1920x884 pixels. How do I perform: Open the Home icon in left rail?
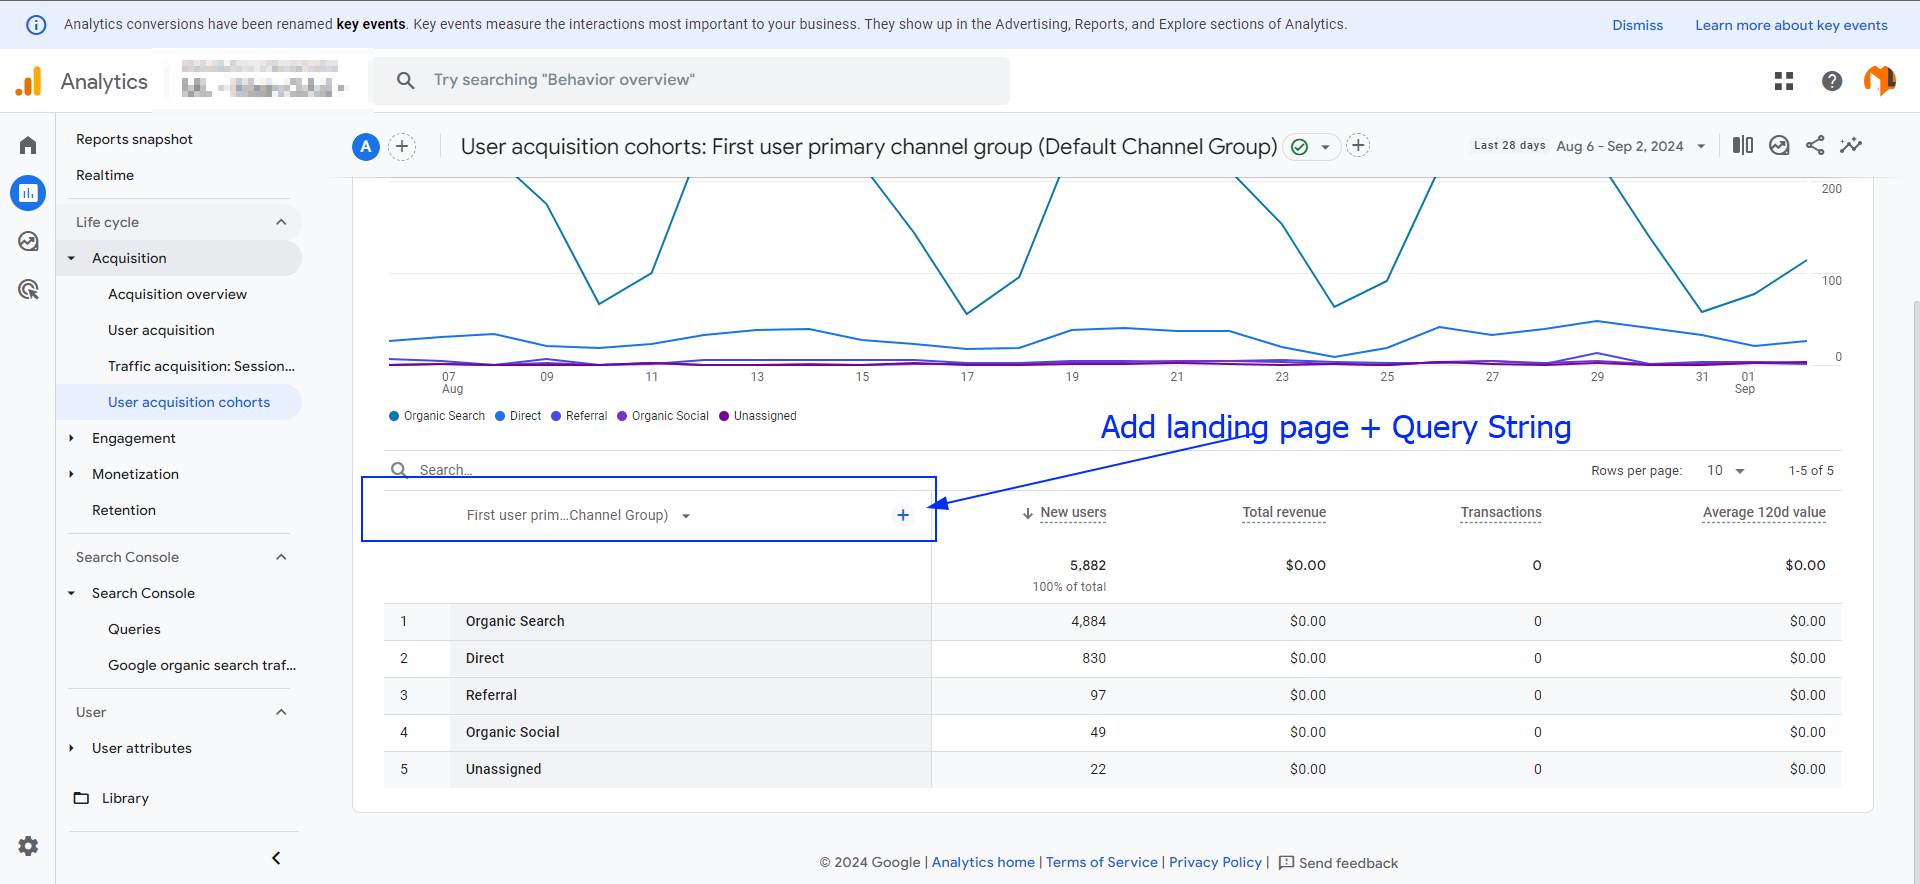coord(28,145)
